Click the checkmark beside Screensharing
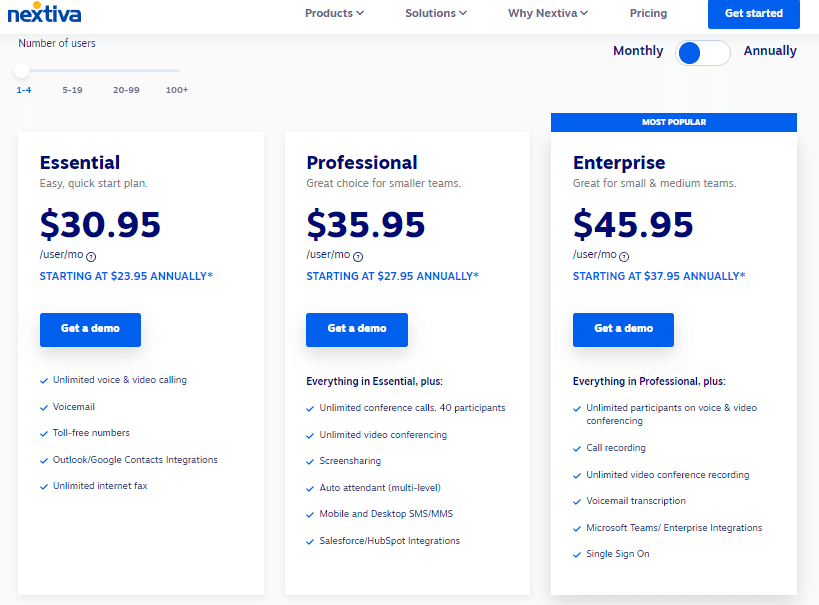This screenshot has width=819, height=605. click(x=309, y=461)
